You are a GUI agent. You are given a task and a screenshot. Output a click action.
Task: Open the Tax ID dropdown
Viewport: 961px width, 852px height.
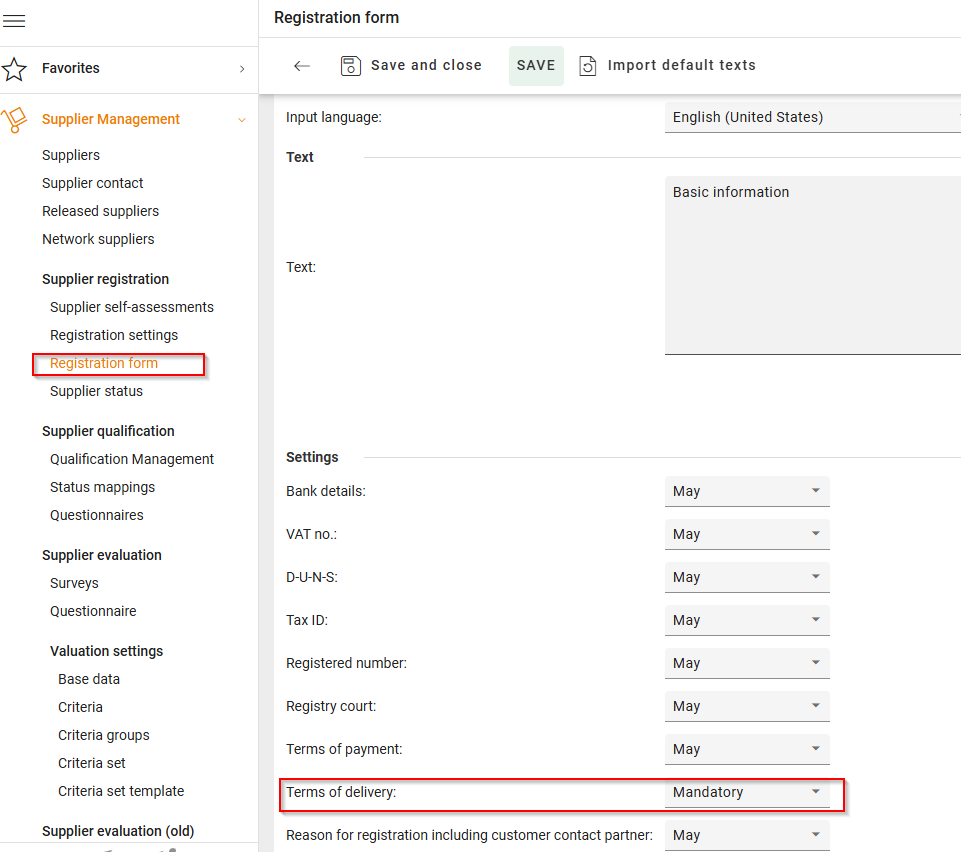(x=746, y=621)
